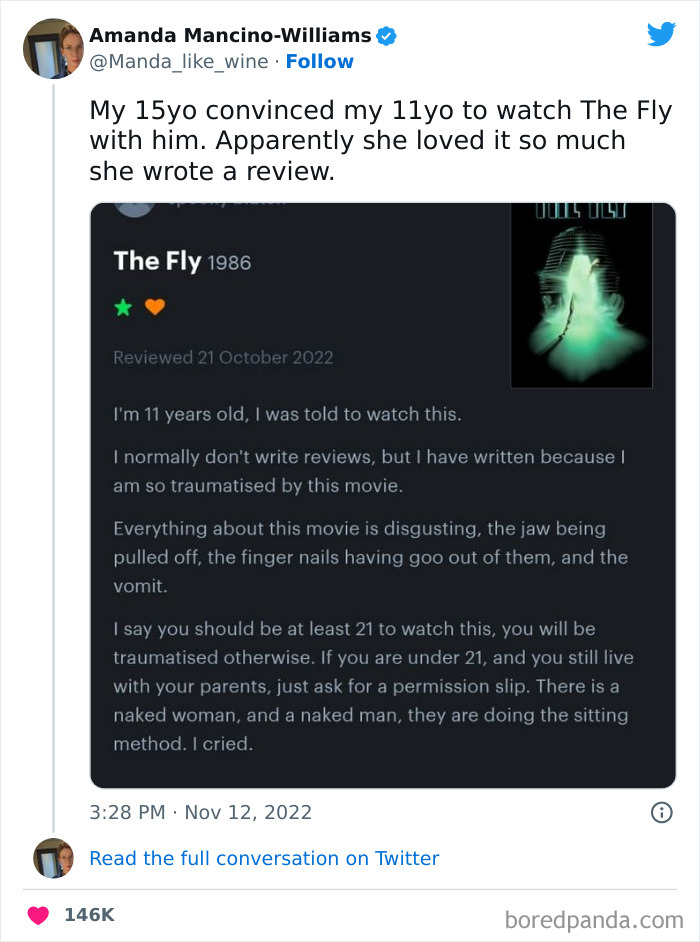Click the blue verified badge icon
This screenshot has width=700, height=942.
pos(386,36)
